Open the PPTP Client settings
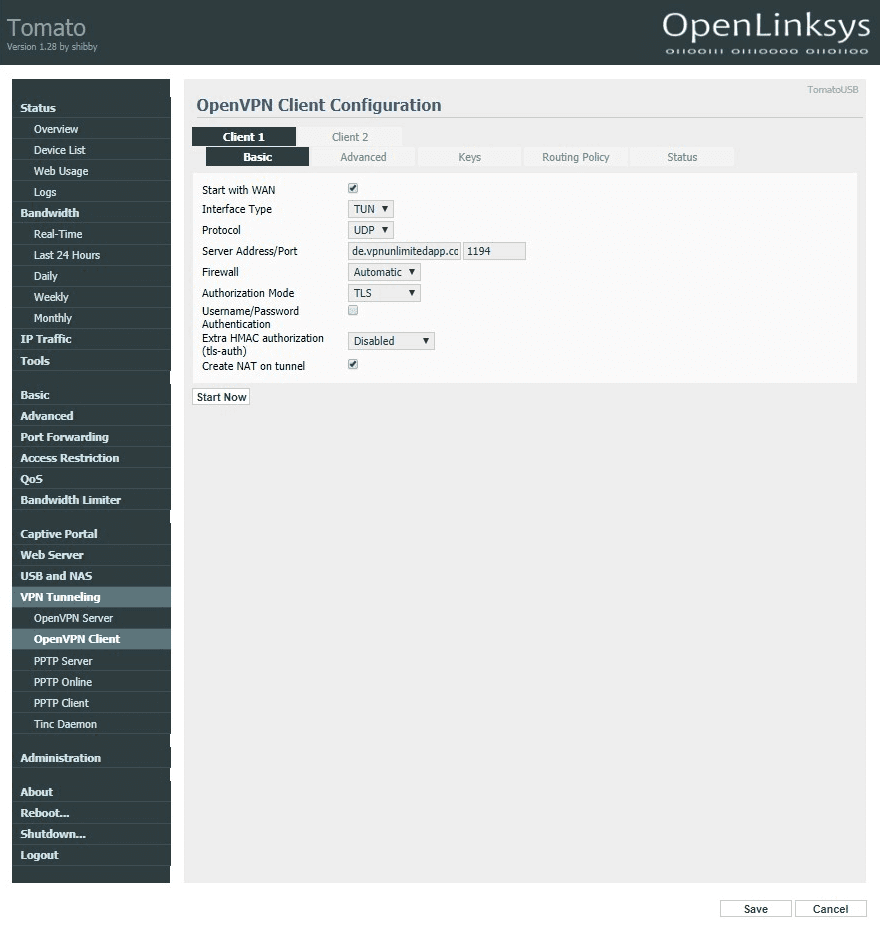This screenshot has height=933, width=880. pyautogui.click(x=59, y=702)
